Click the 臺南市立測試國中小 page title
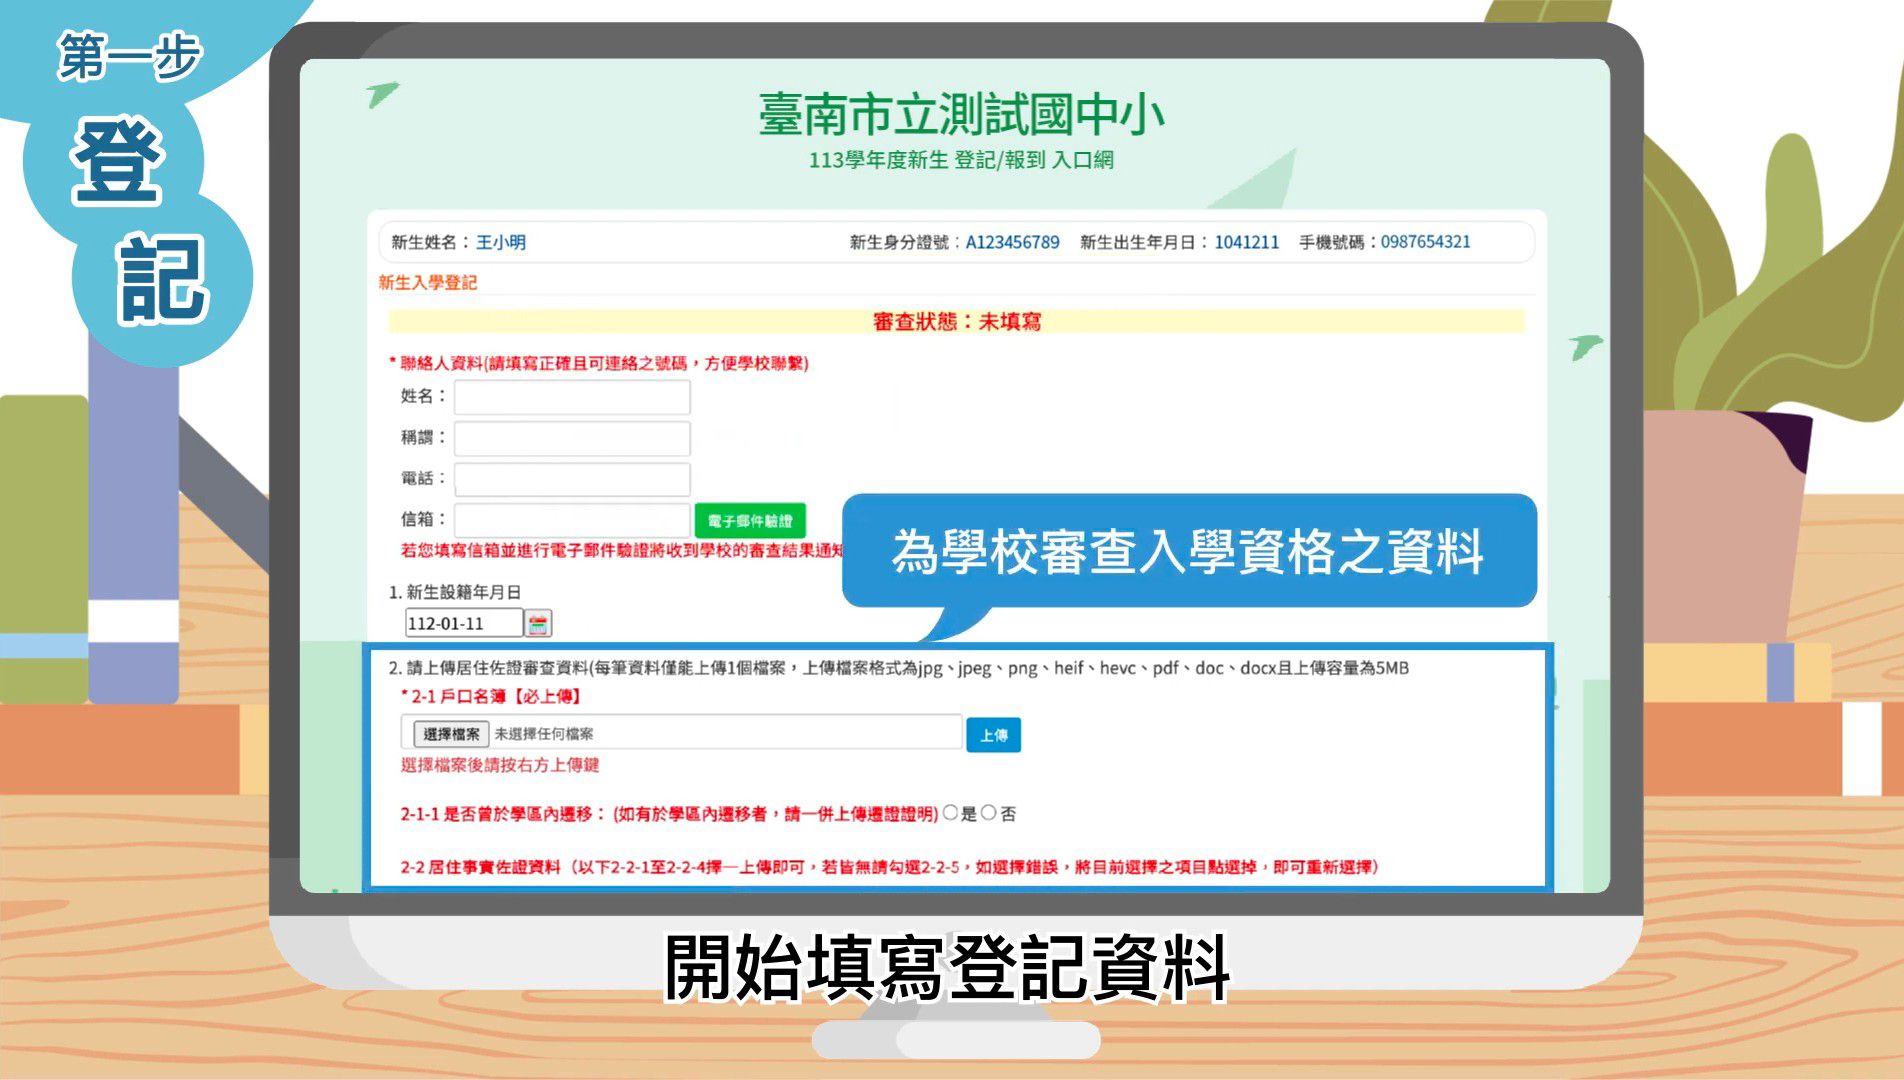 point(960,114)
